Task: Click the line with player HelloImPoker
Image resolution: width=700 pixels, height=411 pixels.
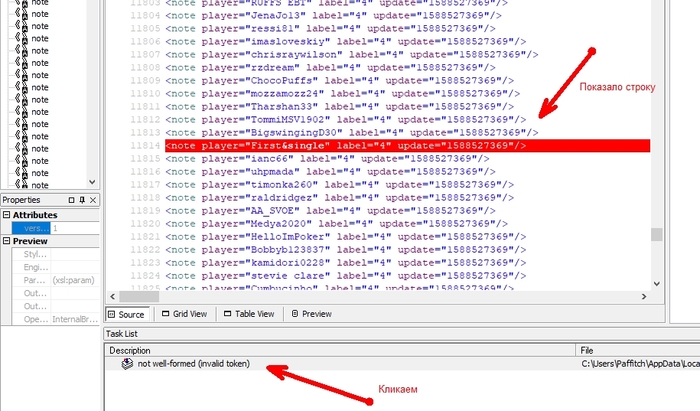Action: [x=346, y=236]
